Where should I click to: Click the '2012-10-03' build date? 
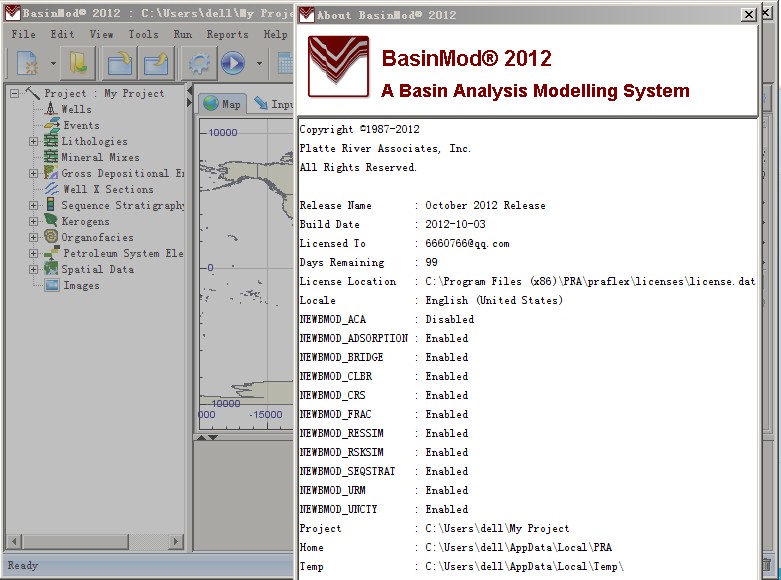[455, 224]
